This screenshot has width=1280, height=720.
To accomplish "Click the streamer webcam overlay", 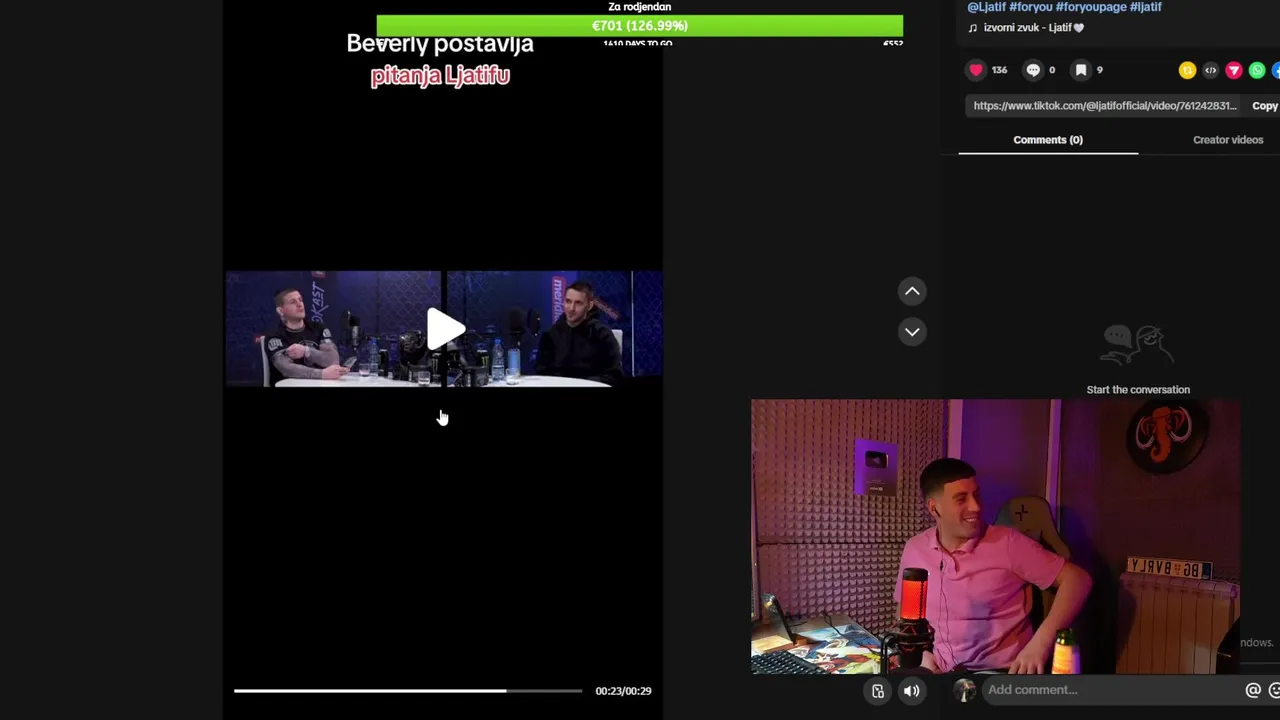I will [996, 537].
